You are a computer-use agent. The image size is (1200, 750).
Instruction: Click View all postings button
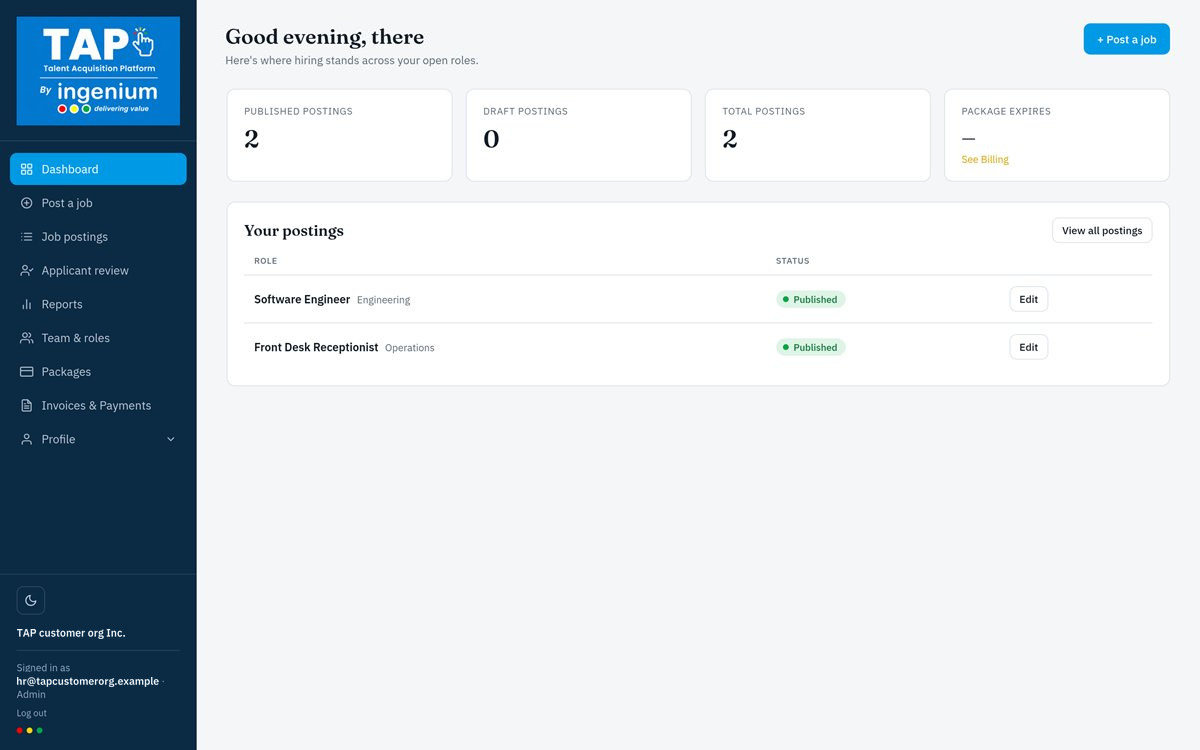(x=1102, y=230)
